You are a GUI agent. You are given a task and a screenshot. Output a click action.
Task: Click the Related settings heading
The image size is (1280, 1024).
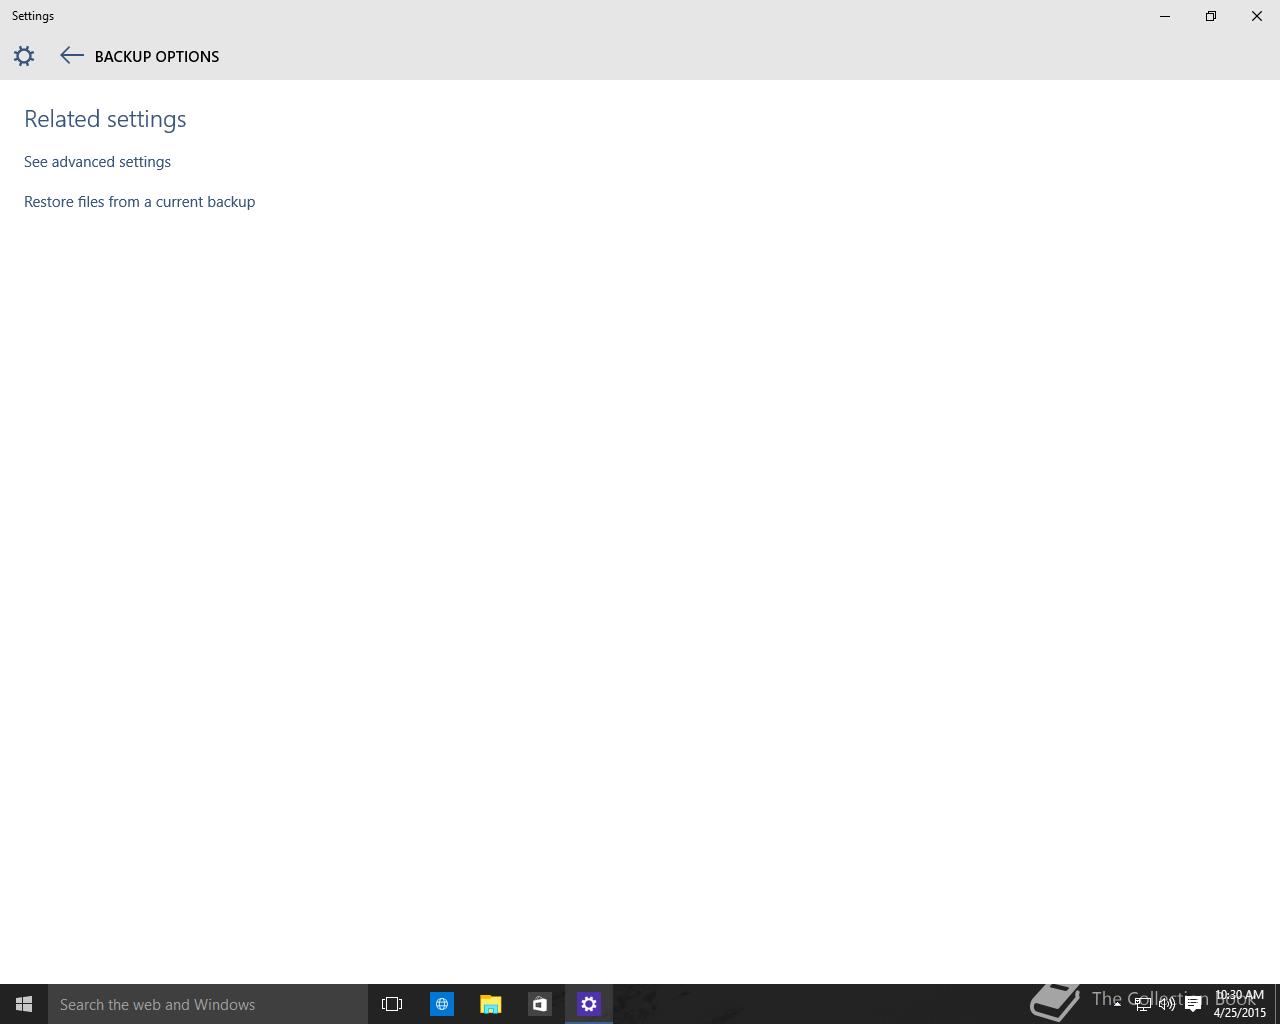coord(105,119)
